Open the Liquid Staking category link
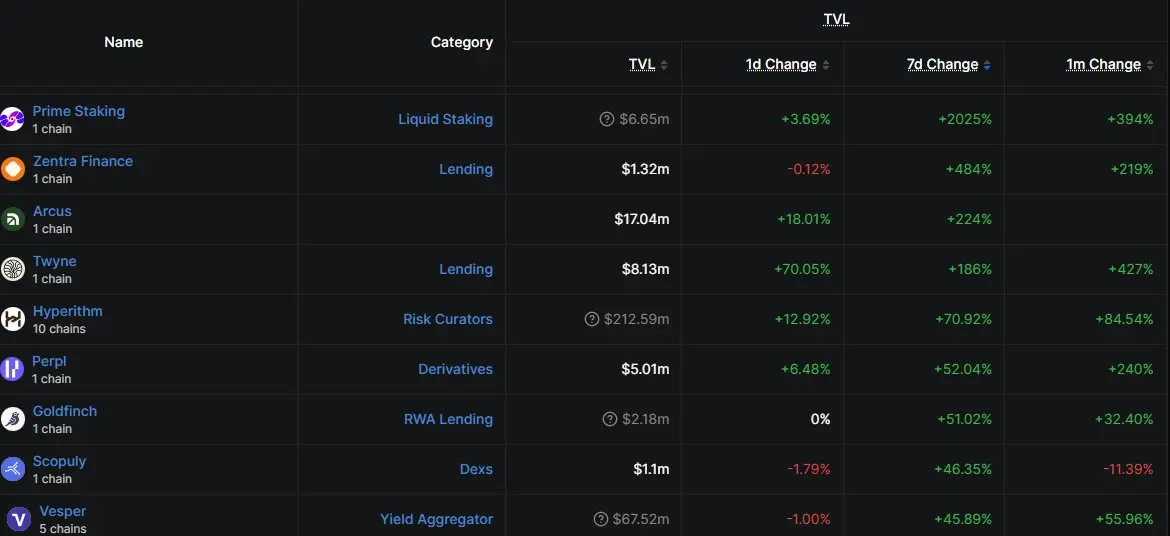The image size is (1170, 536). 445,119
